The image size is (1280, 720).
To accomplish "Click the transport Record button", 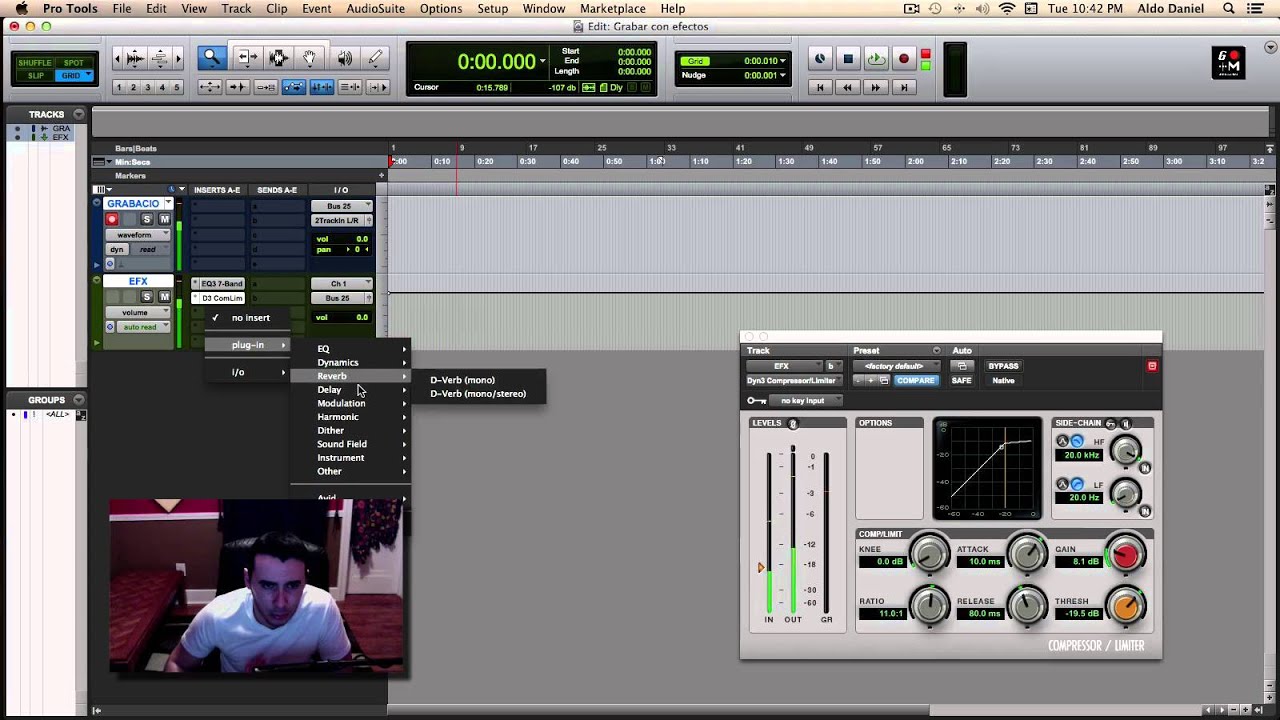I will point(903,59).
